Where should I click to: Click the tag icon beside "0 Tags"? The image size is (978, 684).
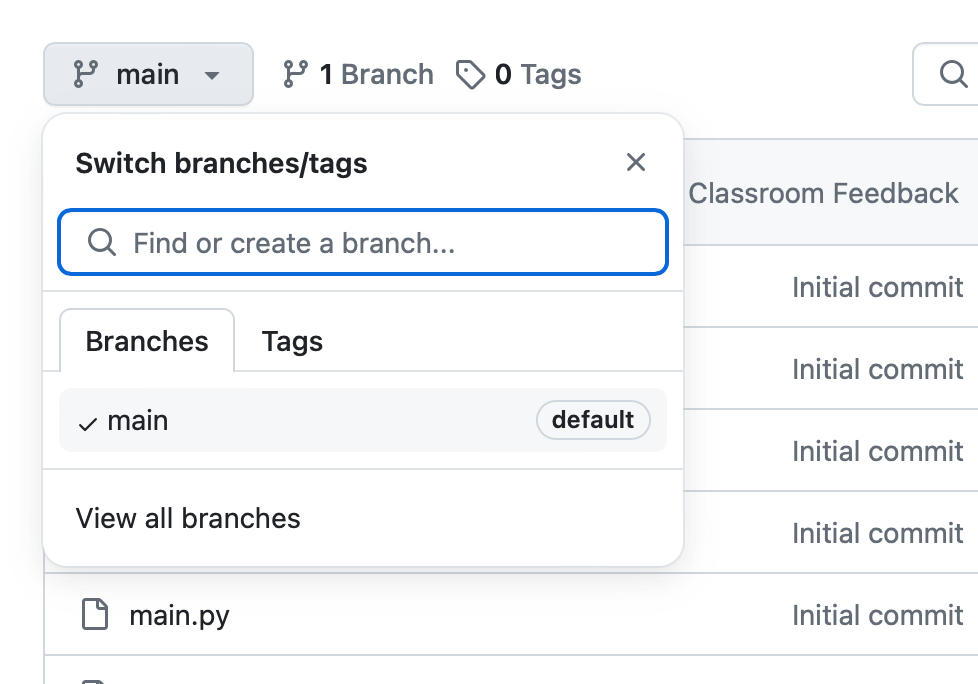[x=470, y=74]
